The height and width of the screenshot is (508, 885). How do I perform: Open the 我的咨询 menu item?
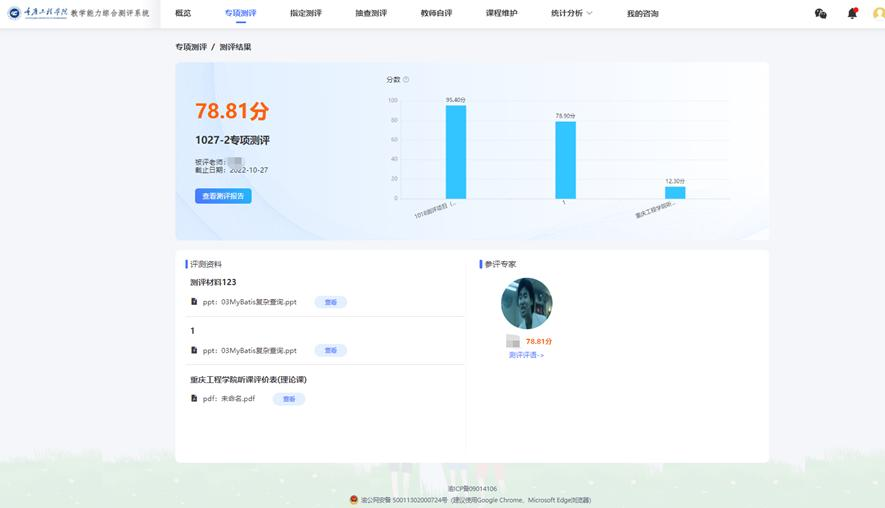643,14
